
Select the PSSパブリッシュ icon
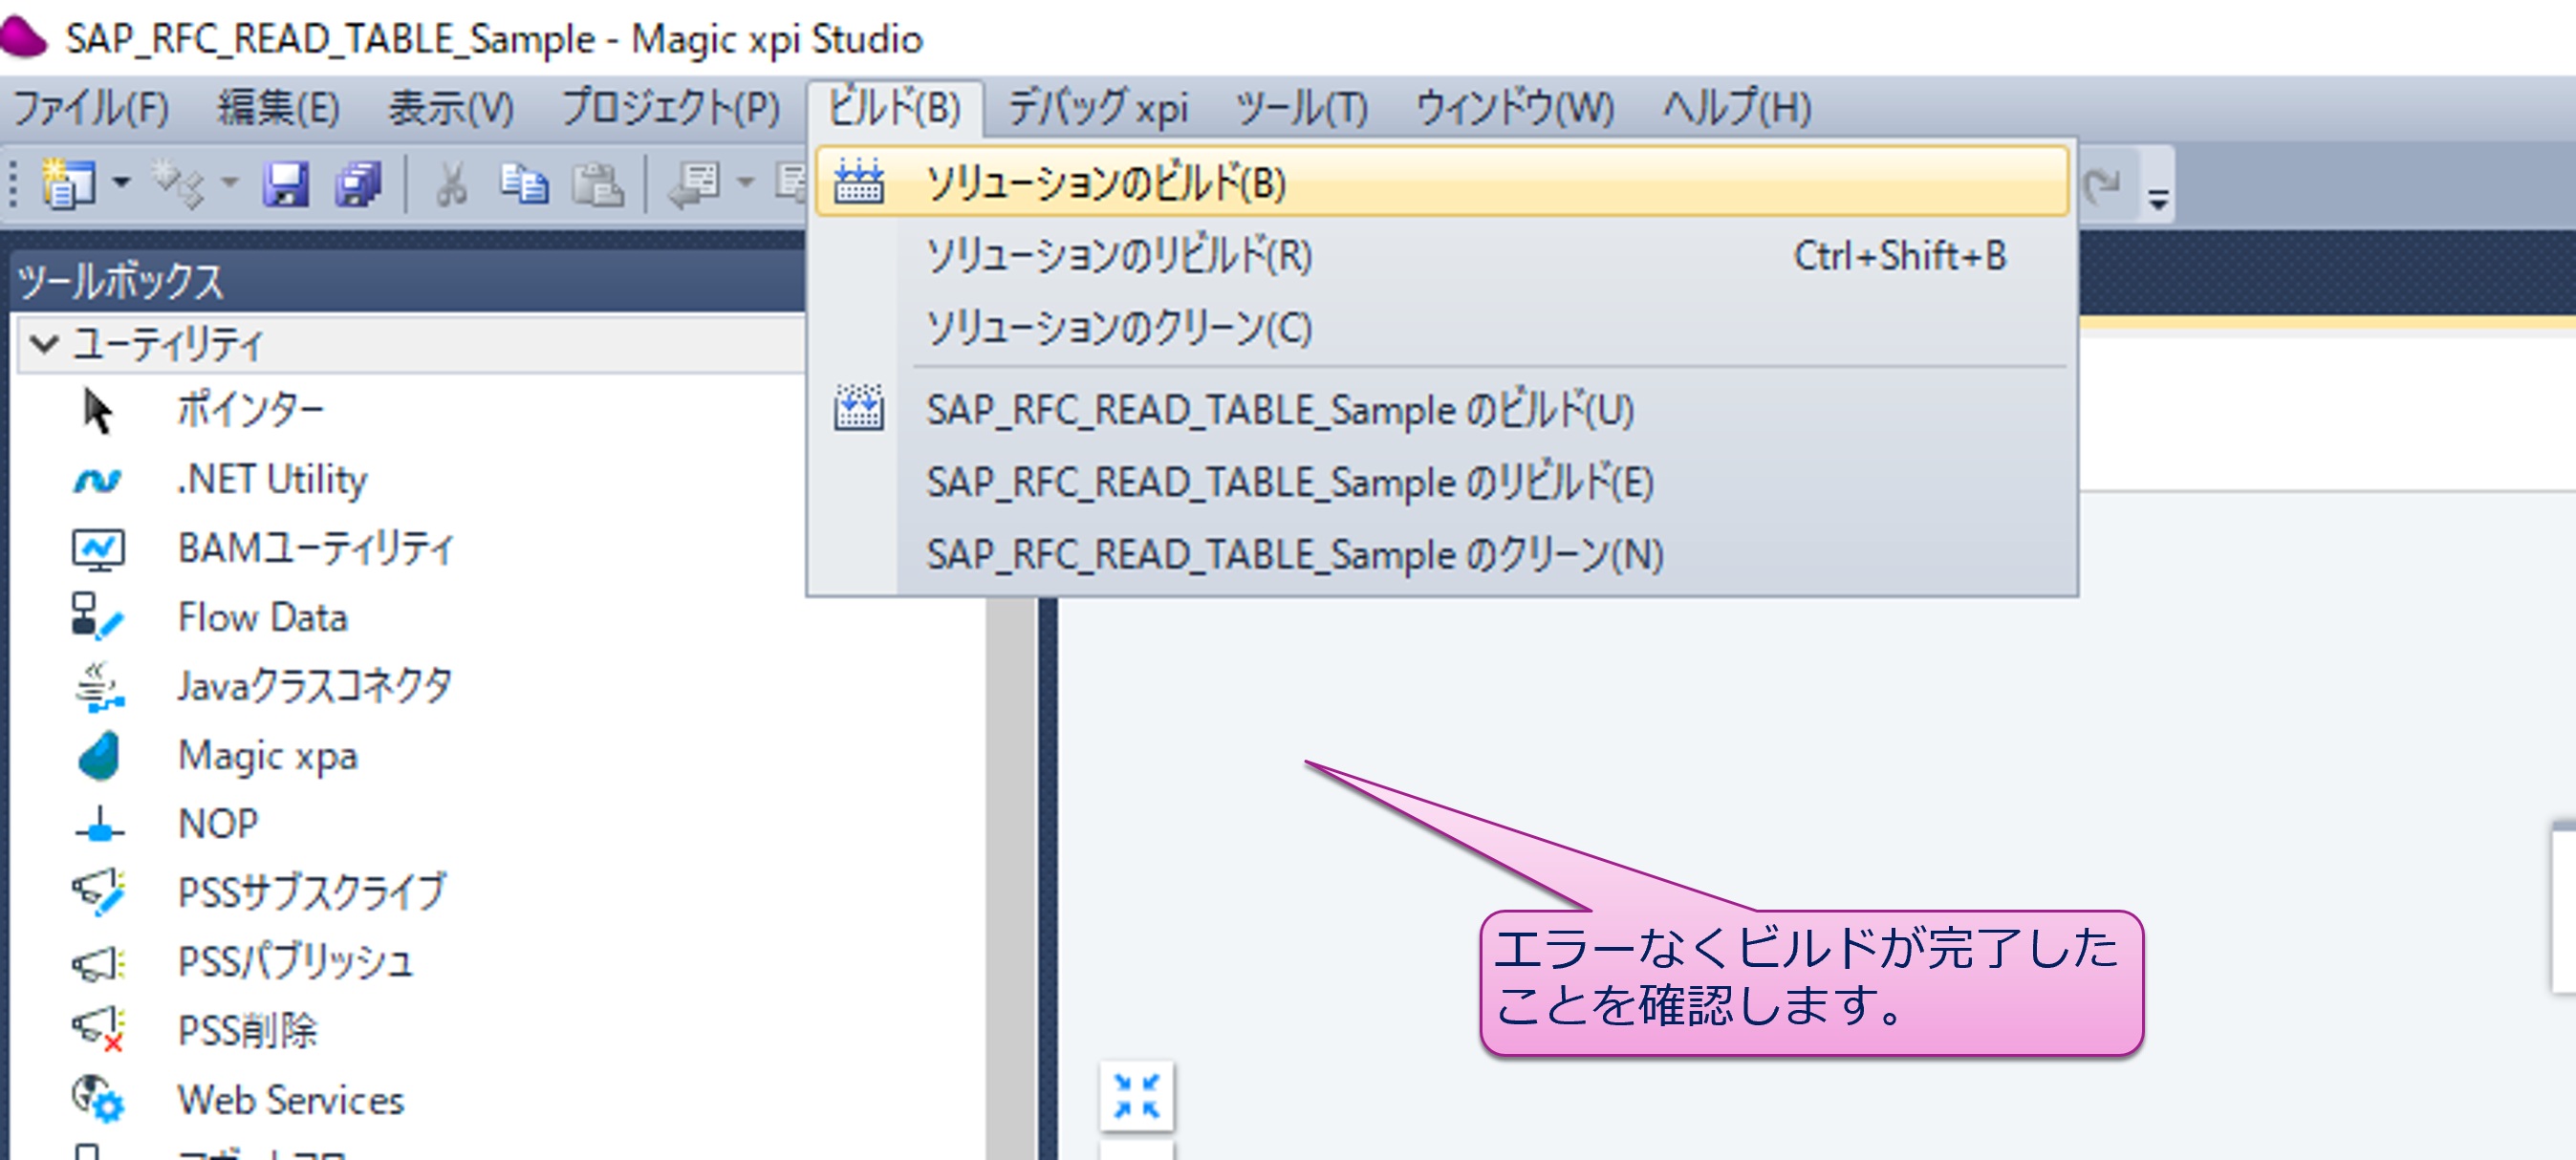(x=98, y=963)
